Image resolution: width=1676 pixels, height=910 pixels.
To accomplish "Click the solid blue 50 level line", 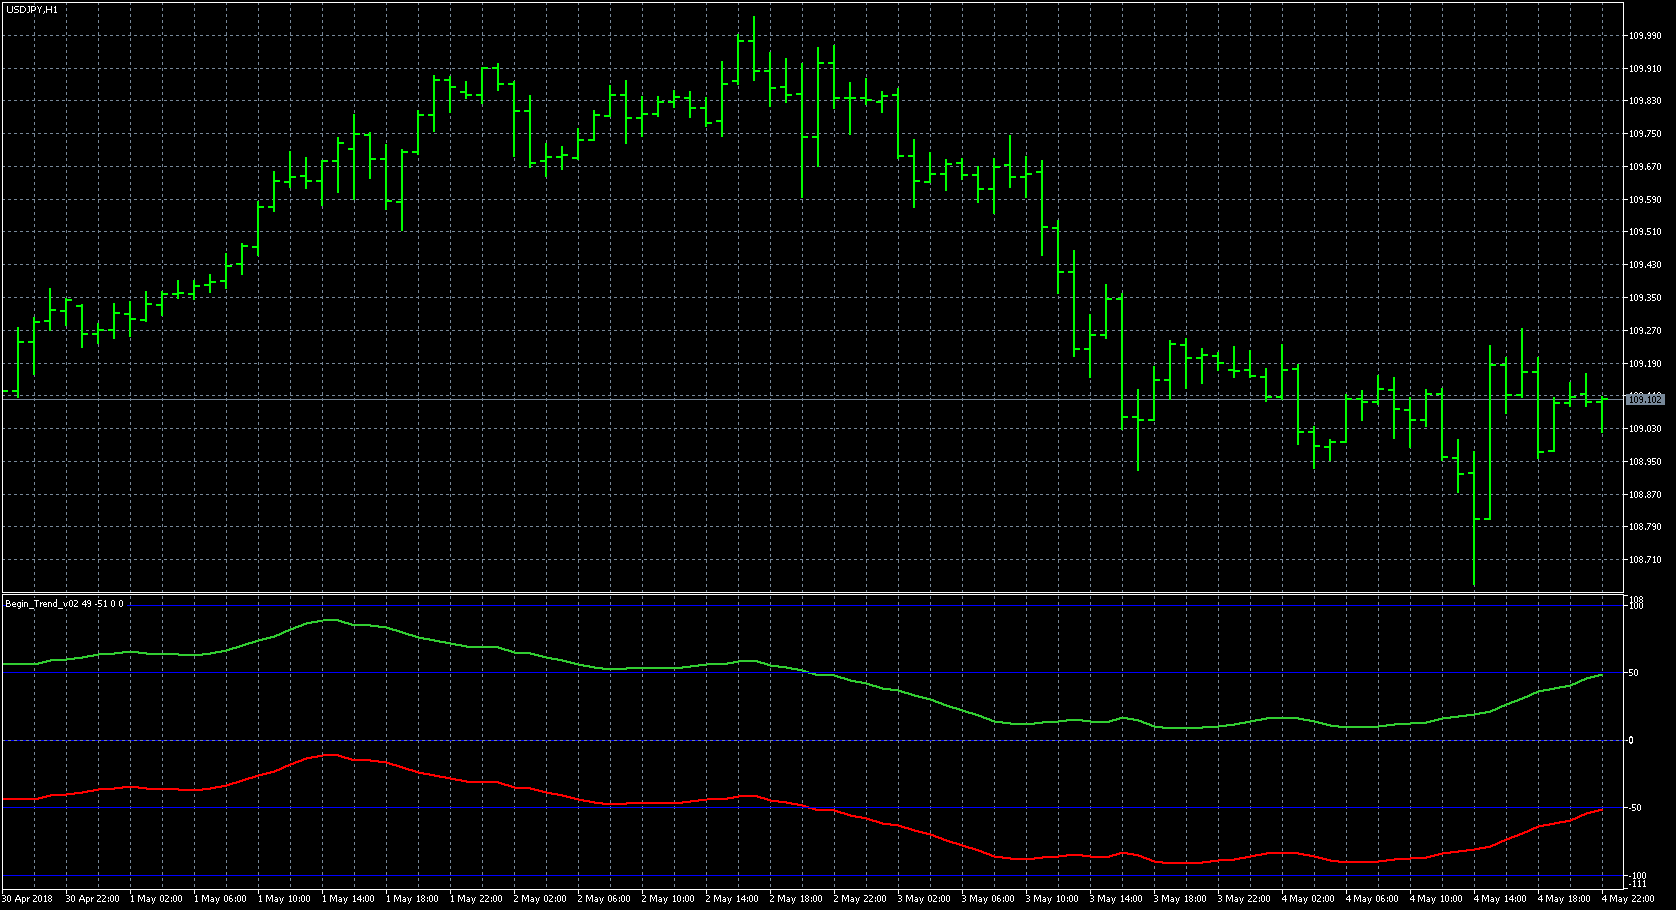I will [800, 673].
